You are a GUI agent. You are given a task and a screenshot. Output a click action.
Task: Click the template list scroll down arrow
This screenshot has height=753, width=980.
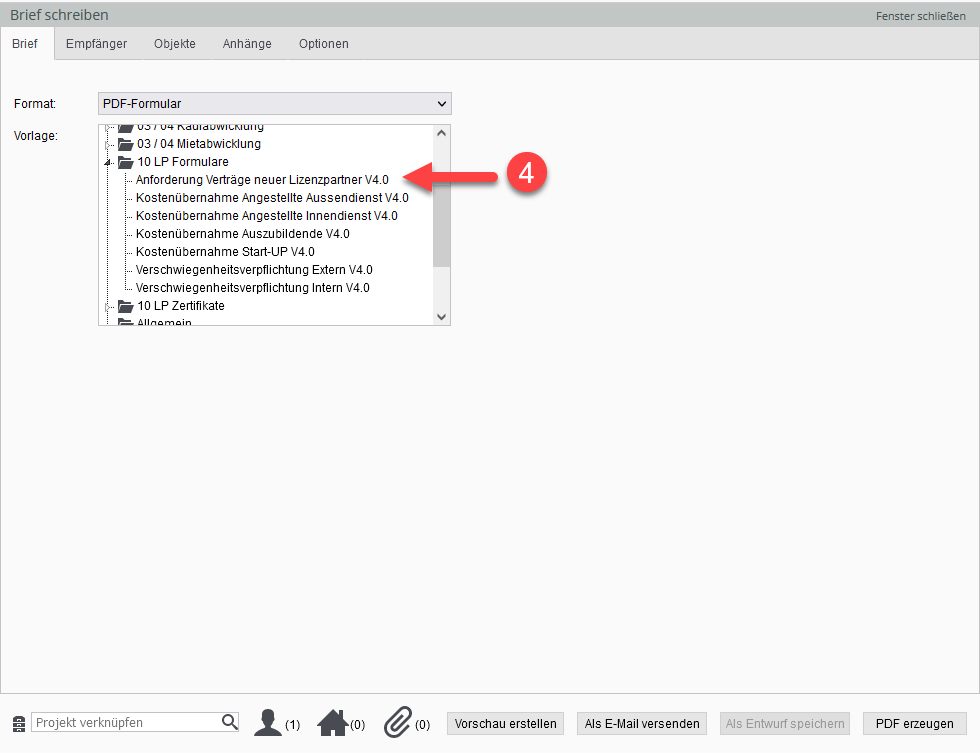tap(442, 316)
